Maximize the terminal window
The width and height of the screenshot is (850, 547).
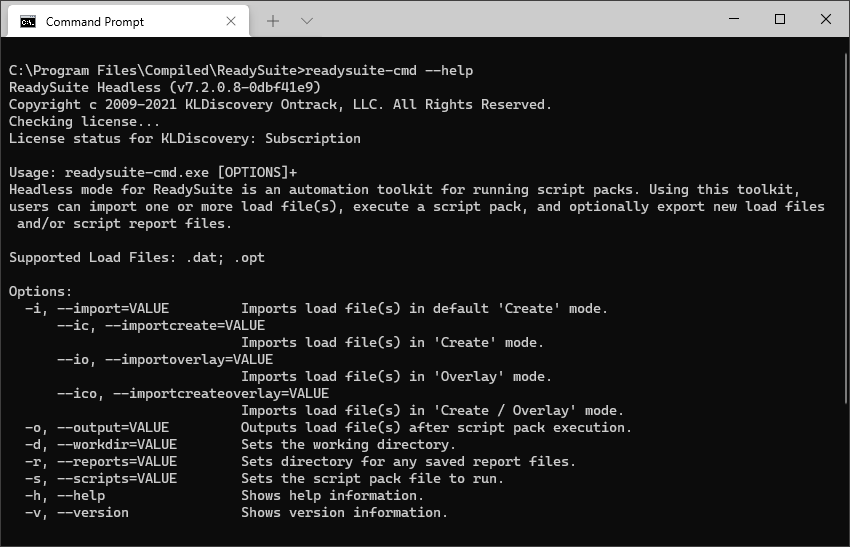pos(780,19)
